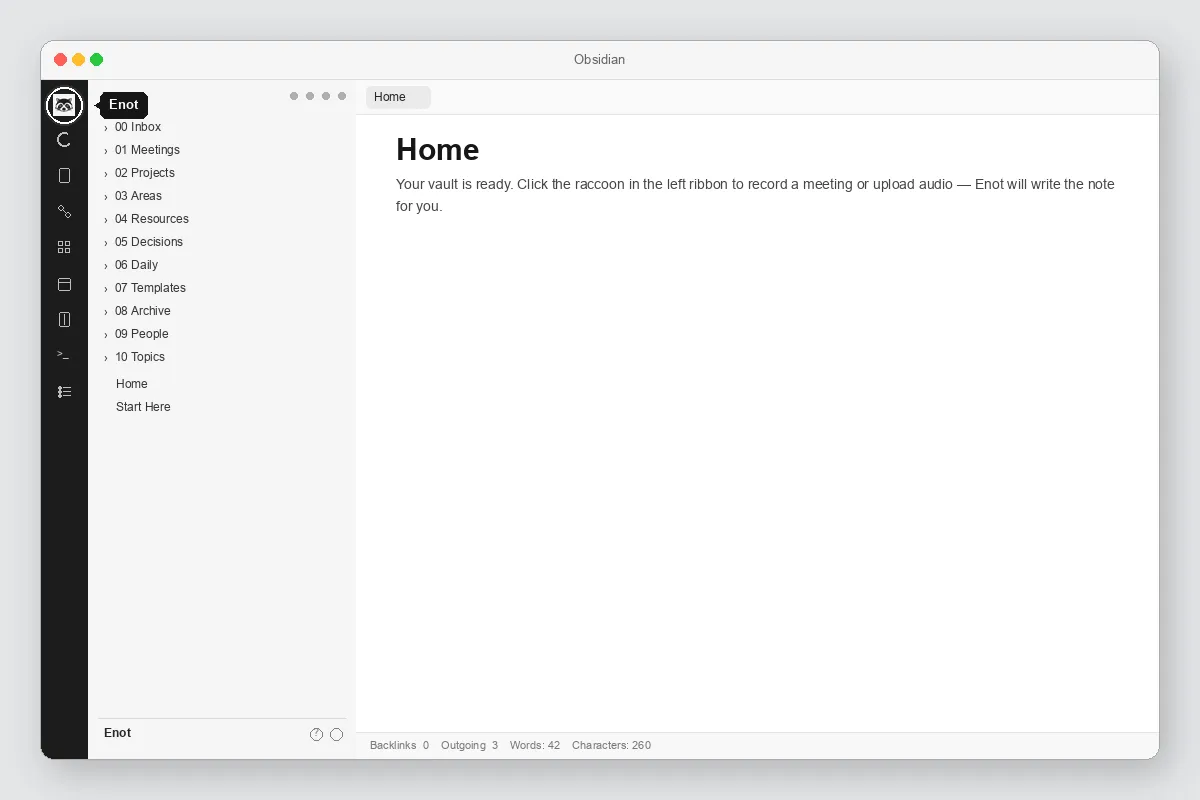The image size is (1200, 800).
Task: Expand the 04 Resources folder chevron
Action: [x=106, y=220]
